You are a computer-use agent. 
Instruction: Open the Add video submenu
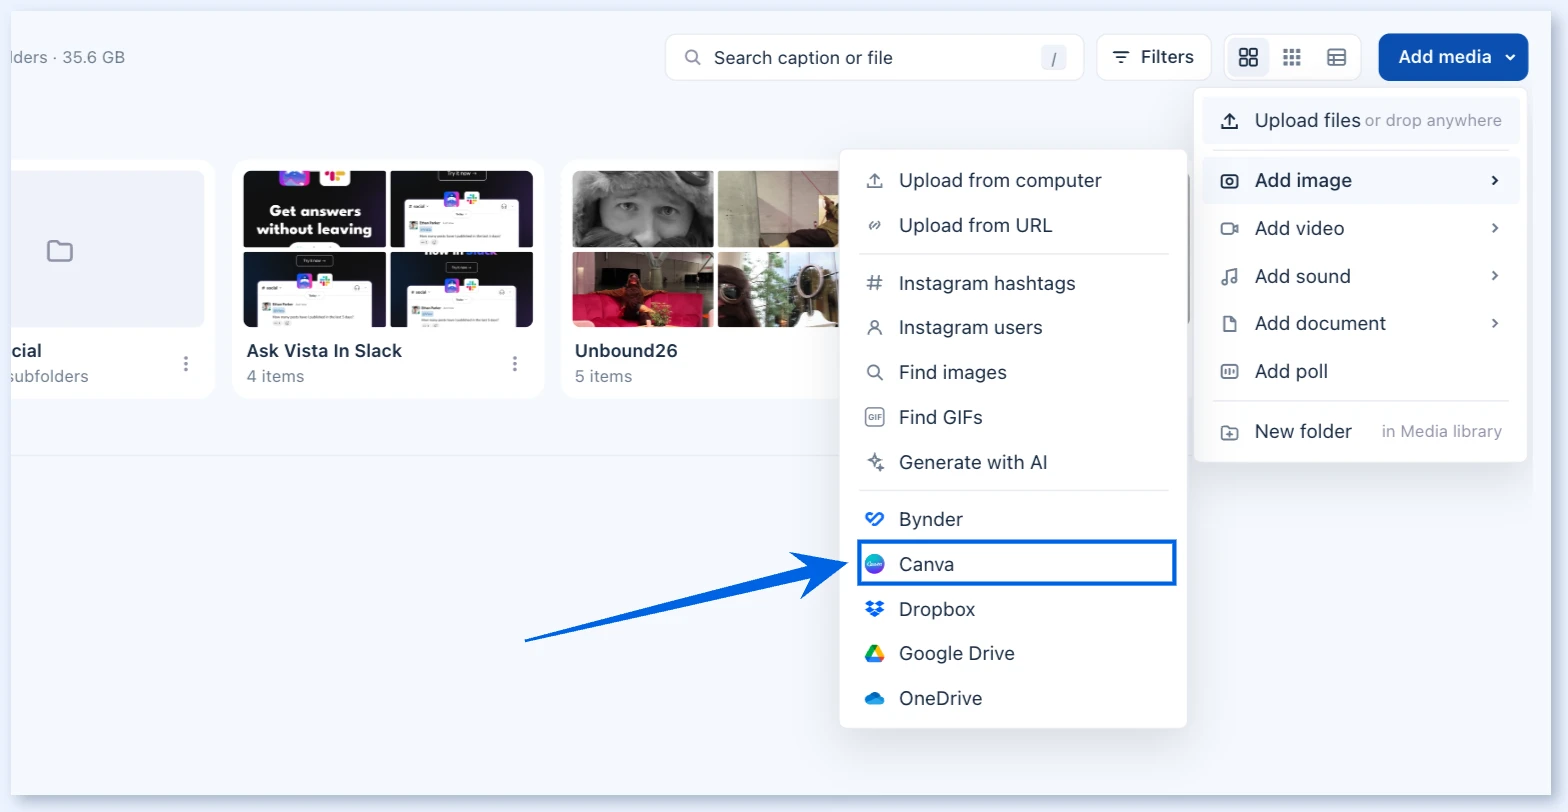[x=1360, y=229]
